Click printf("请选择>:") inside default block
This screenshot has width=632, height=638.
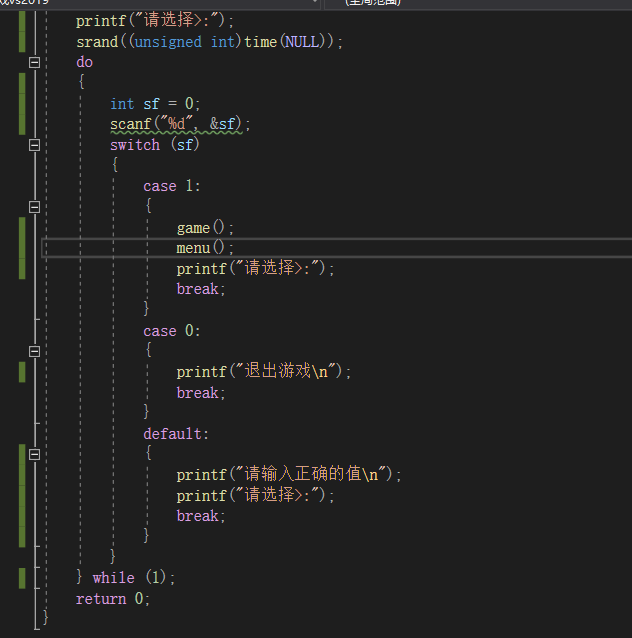[x=255, y=496]
